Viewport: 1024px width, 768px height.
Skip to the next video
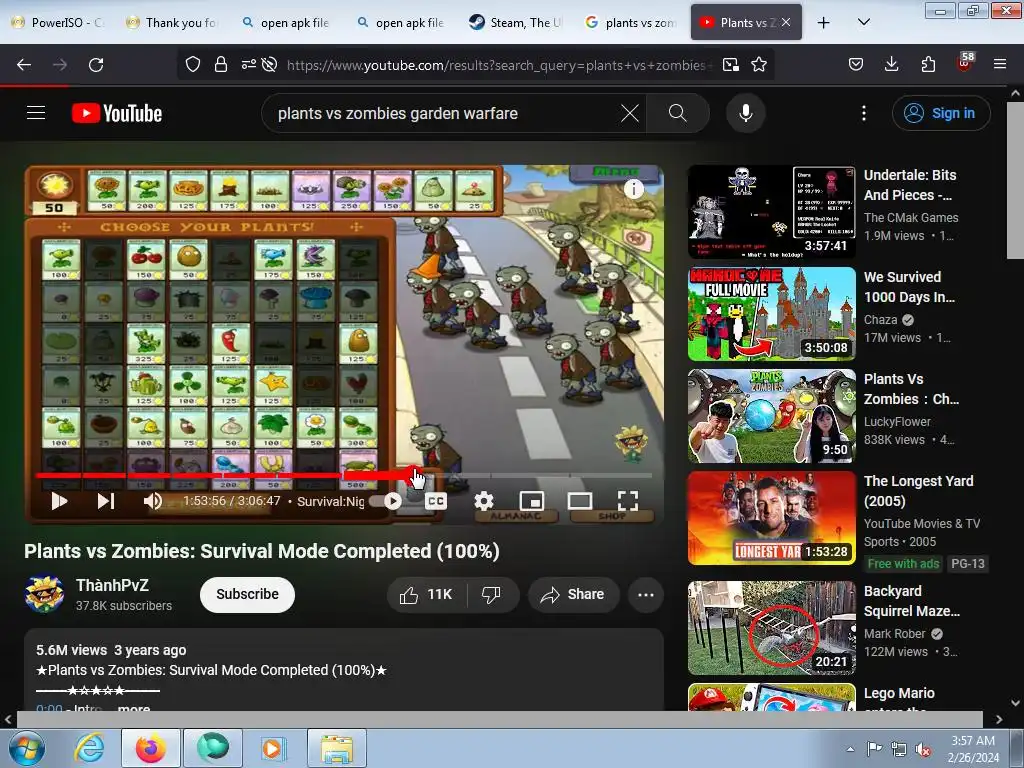(x=106, y=501)
